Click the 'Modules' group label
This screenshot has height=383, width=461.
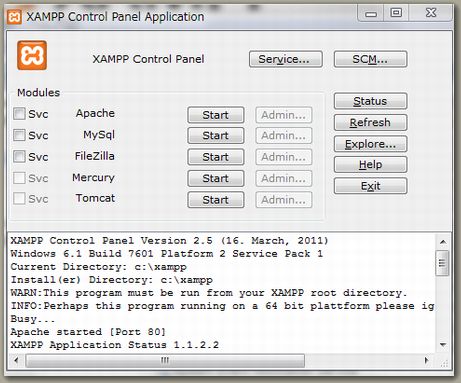[39, 93]
